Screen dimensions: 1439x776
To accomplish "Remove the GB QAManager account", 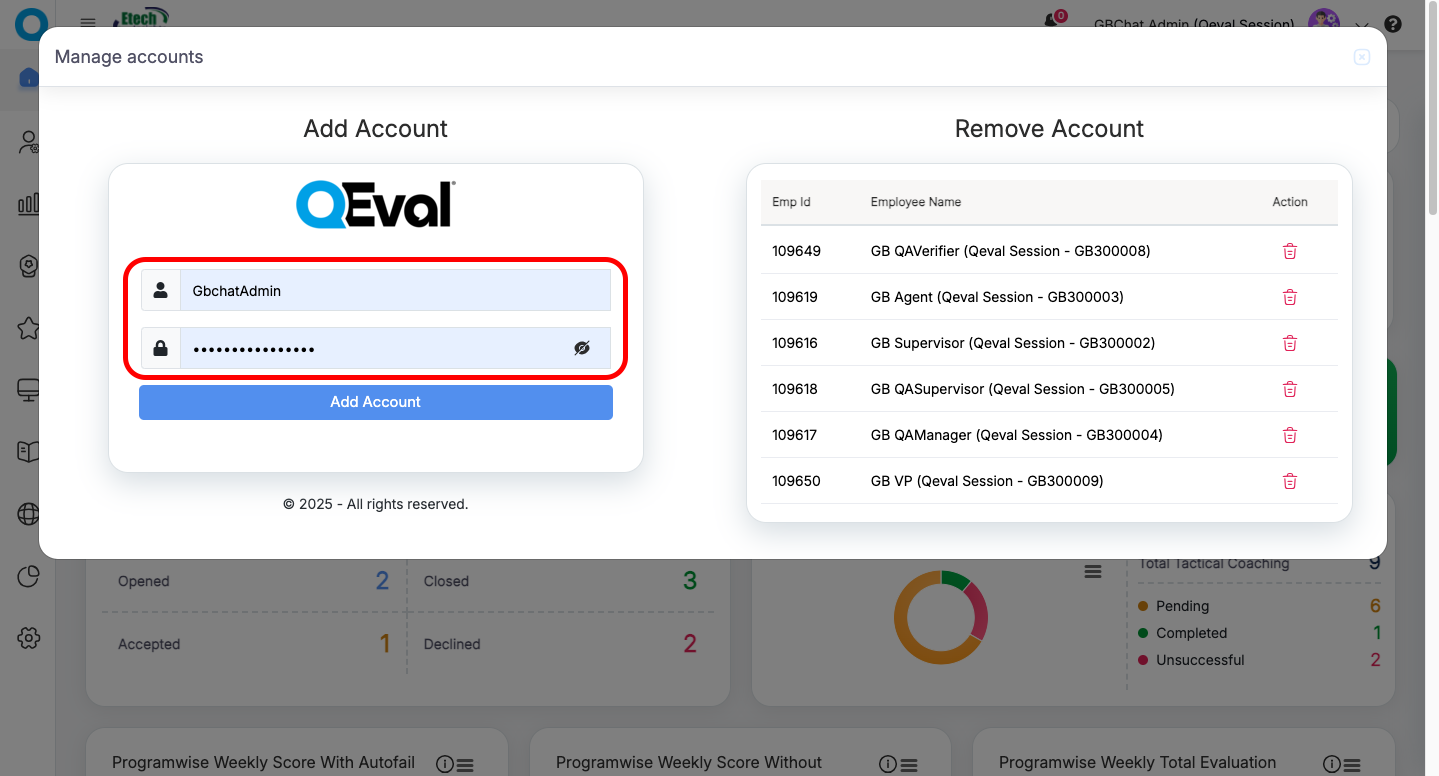I will [x=1289, y=435].
